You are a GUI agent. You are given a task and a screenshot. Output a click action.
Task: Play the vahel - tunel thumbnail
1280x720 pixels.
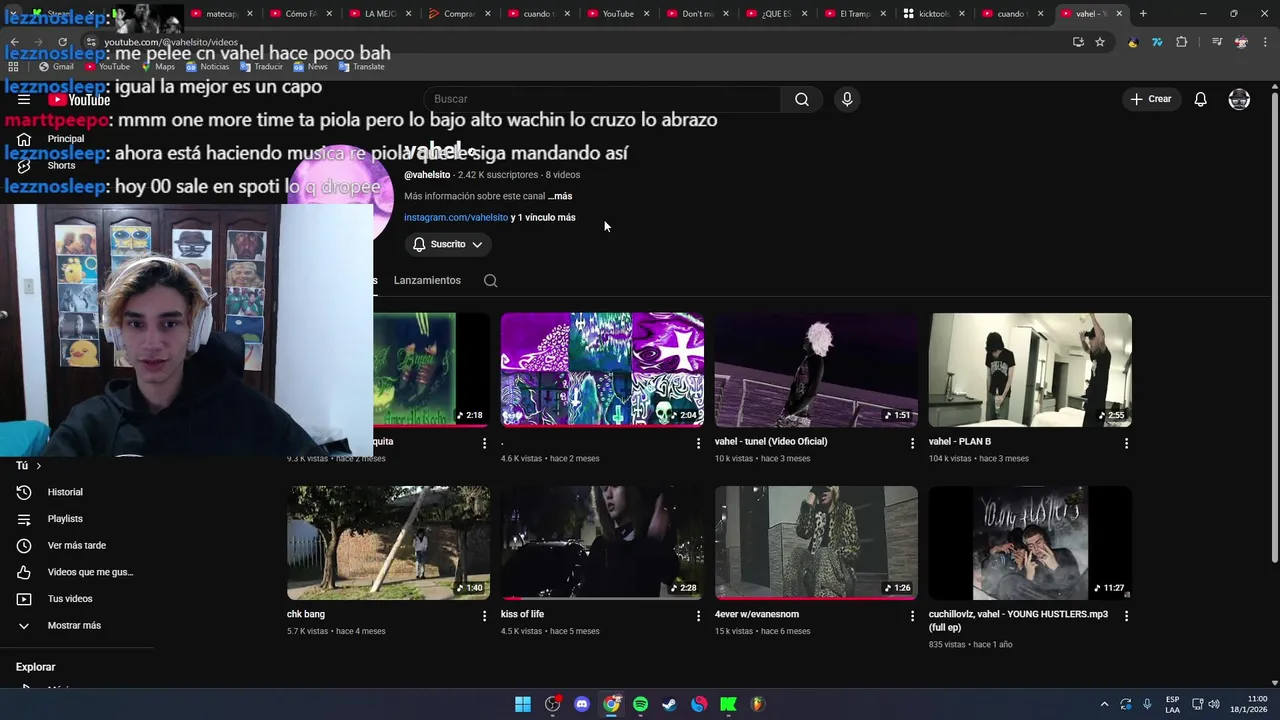(816, 370)
